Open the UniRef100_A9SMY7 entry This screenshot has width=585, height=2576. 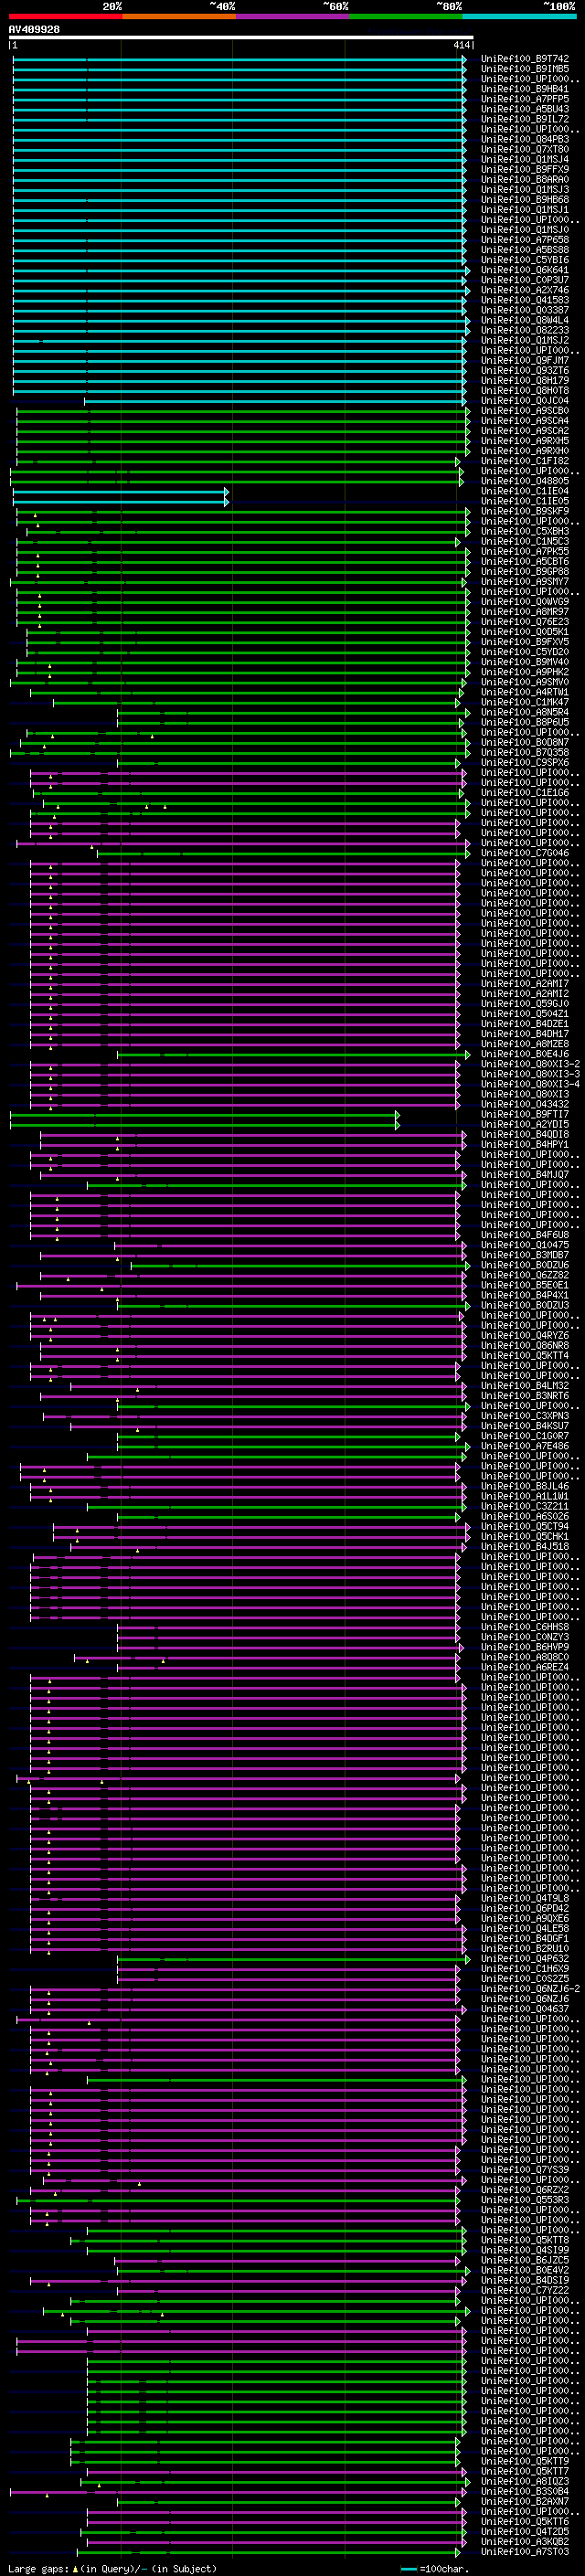(525, 581)
